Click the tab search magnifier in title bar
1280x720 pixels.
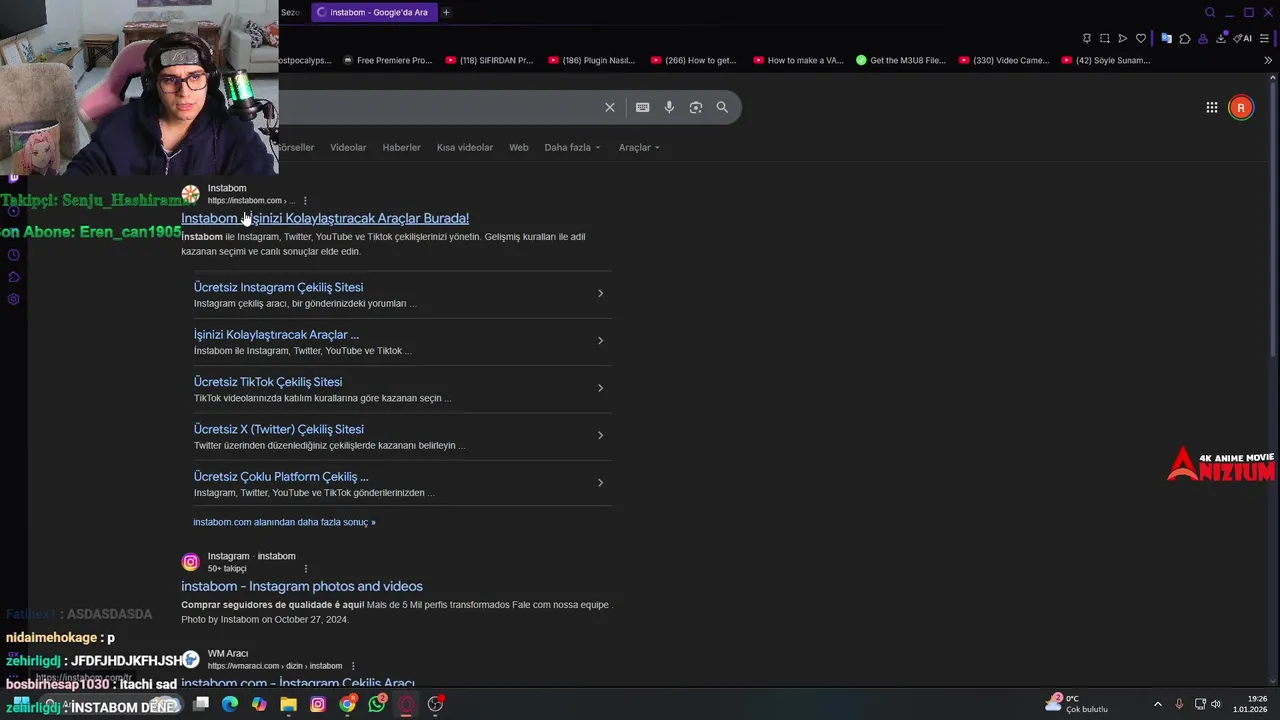(1210, 12)
